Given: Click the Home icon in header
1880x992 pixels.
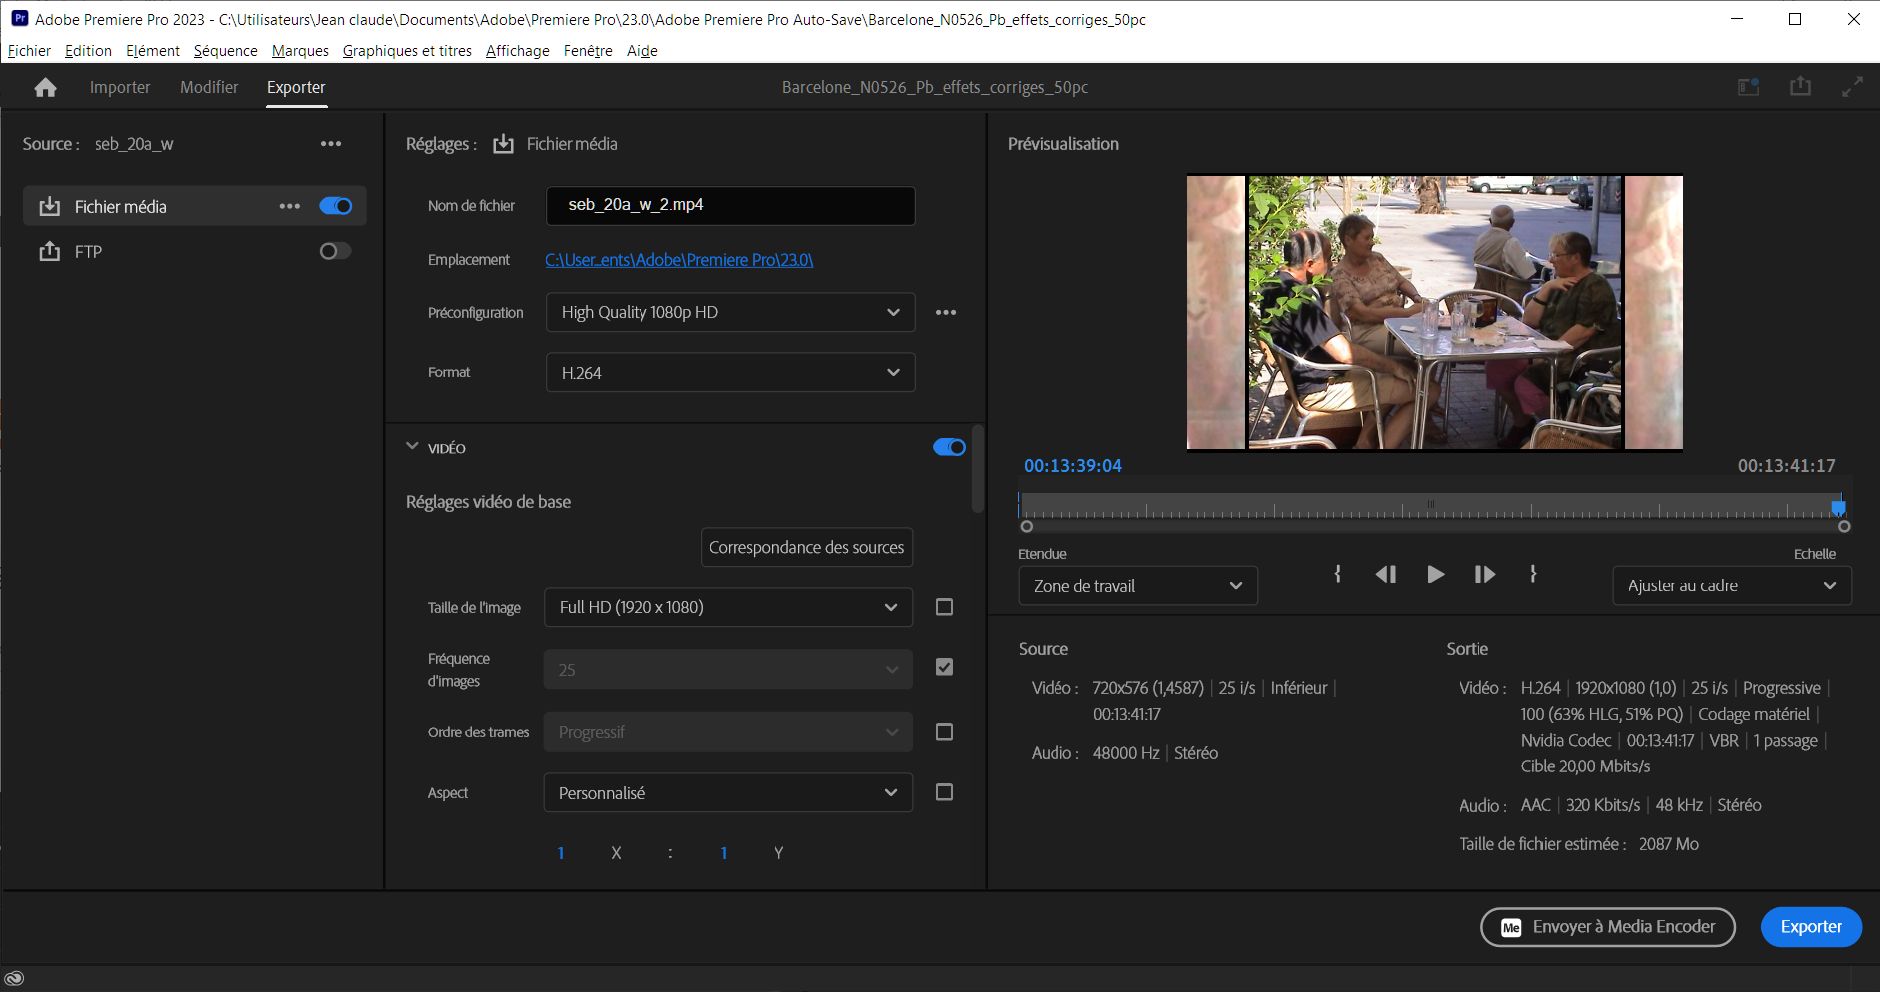Looking at the screenshot, I should point(45,88).
